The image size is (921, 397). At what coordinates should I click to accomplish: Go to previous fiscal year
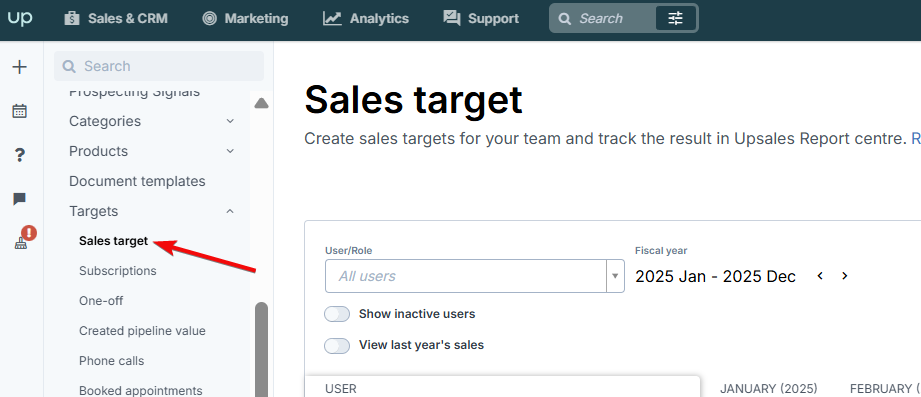pyautogui.click(x=821, y=276)
